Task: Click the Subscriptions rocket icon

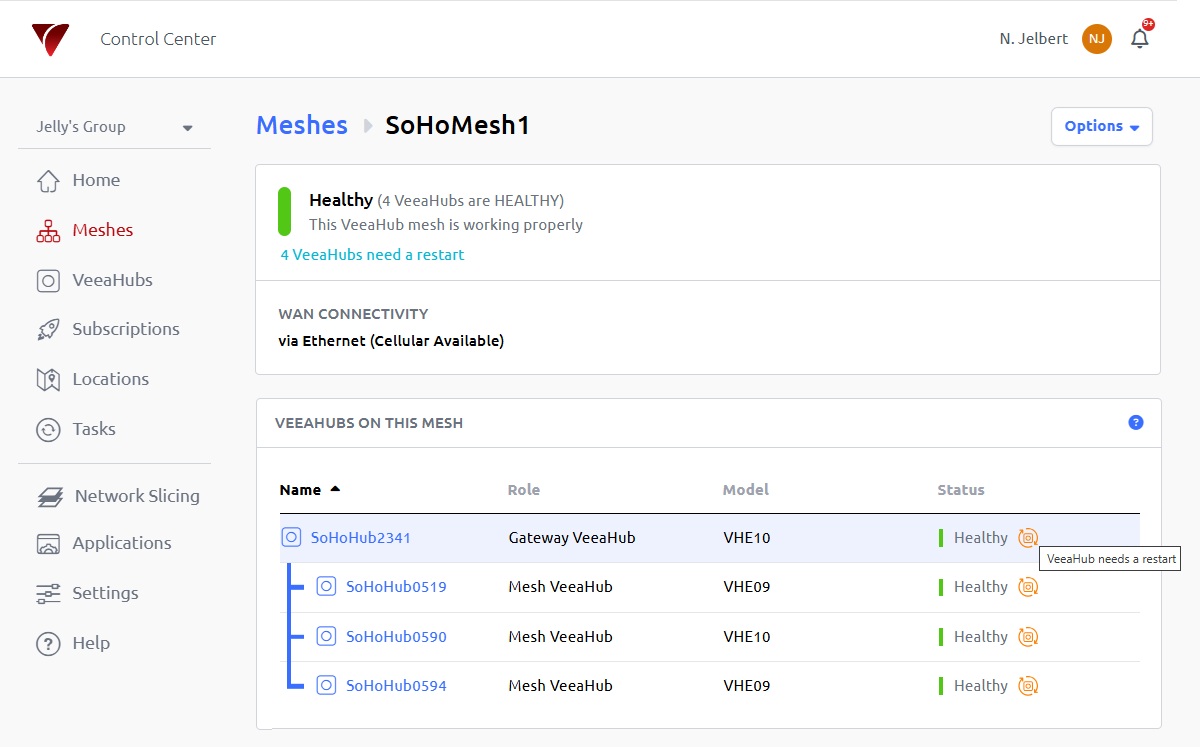Action: pos(48,330)
